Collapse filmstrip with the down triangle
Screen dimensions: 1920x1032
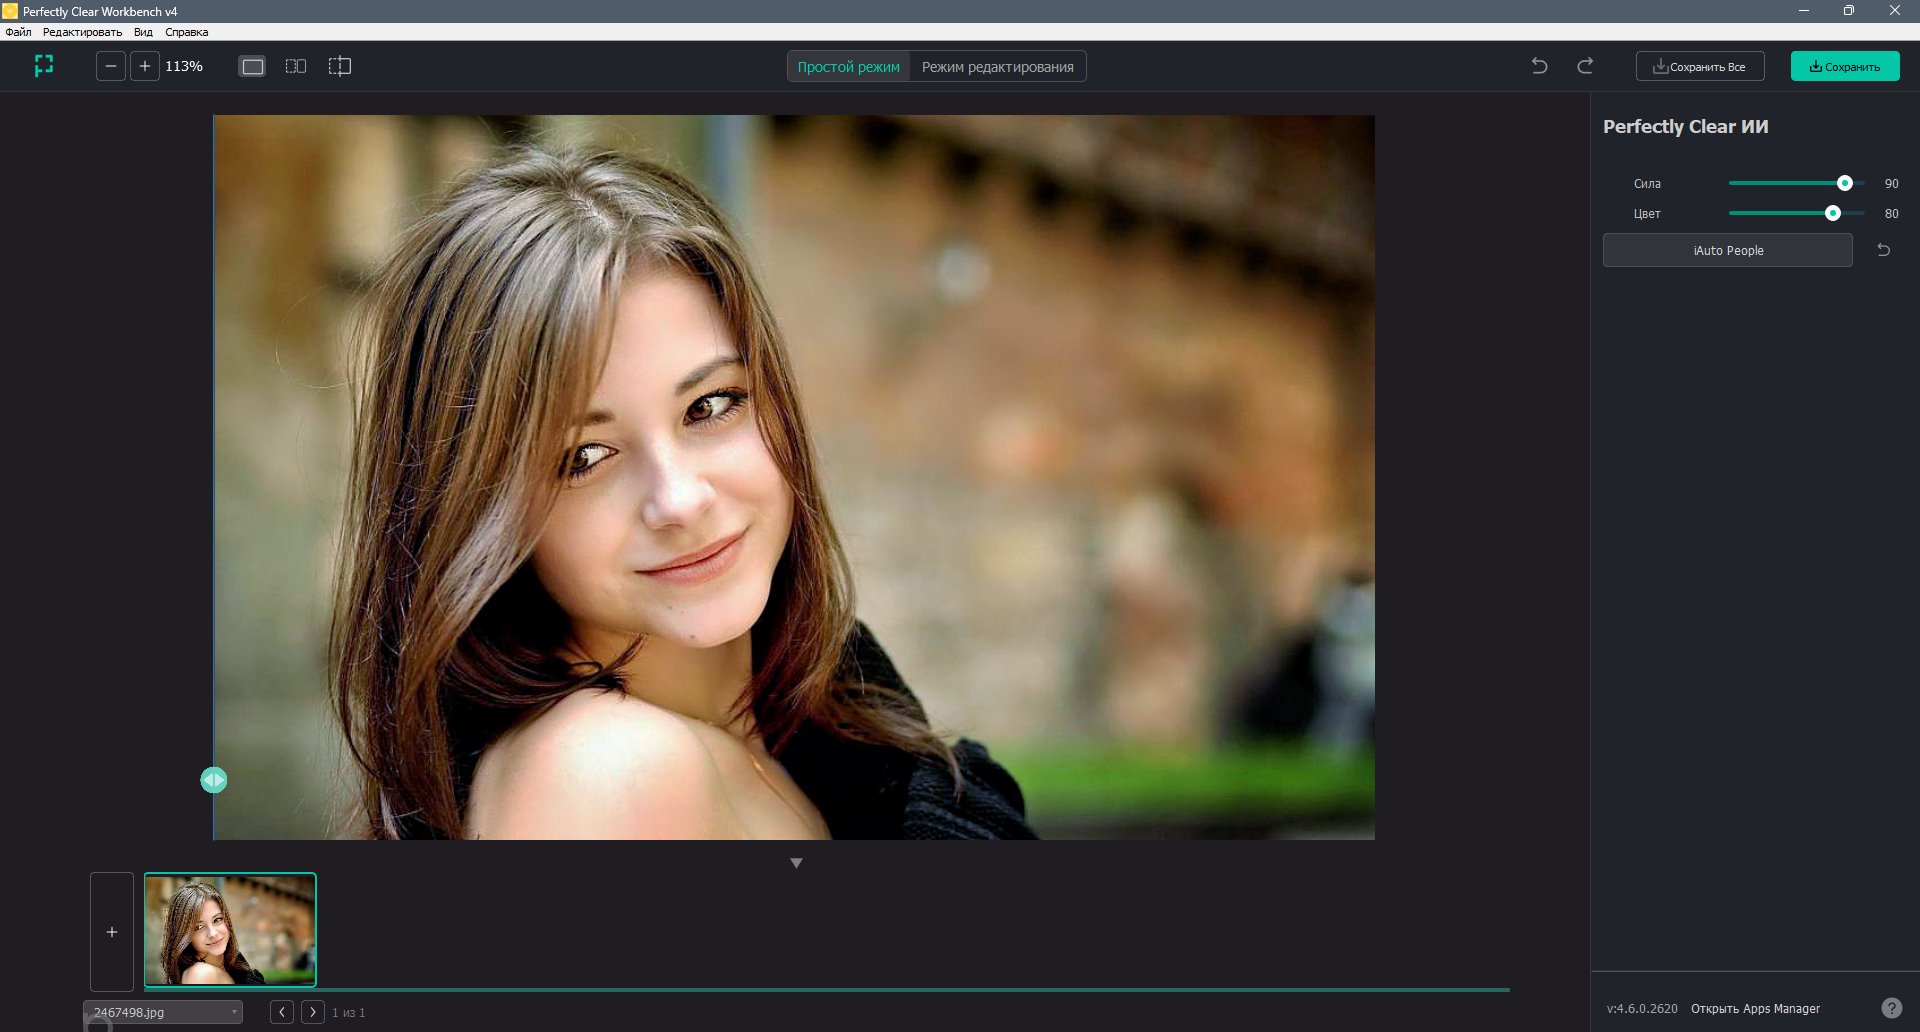pos(796,863)
